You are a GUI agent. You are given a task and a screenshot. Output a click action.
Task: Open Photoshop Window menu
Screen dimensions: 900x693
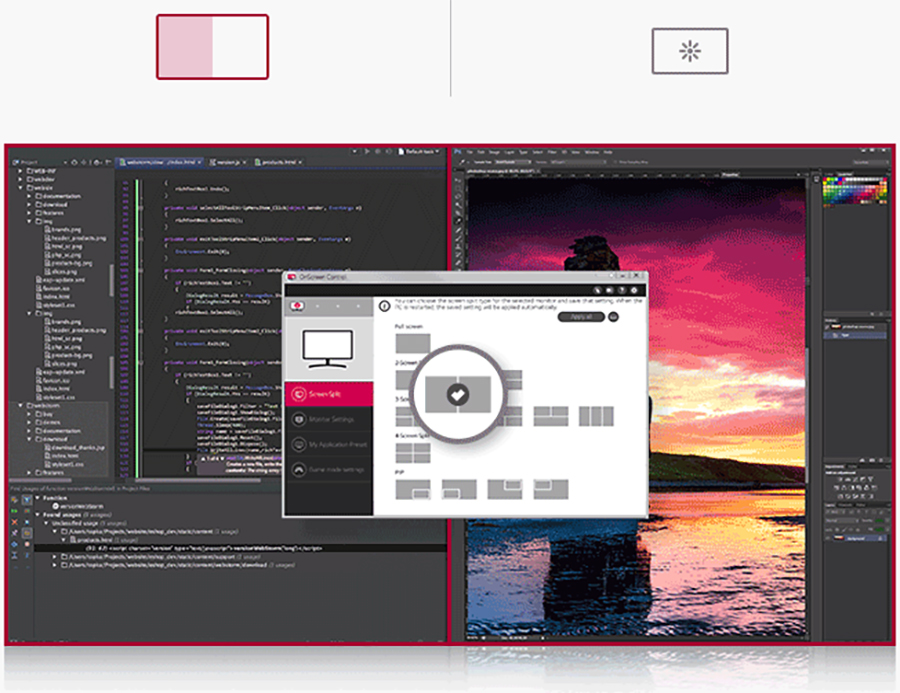591,152
